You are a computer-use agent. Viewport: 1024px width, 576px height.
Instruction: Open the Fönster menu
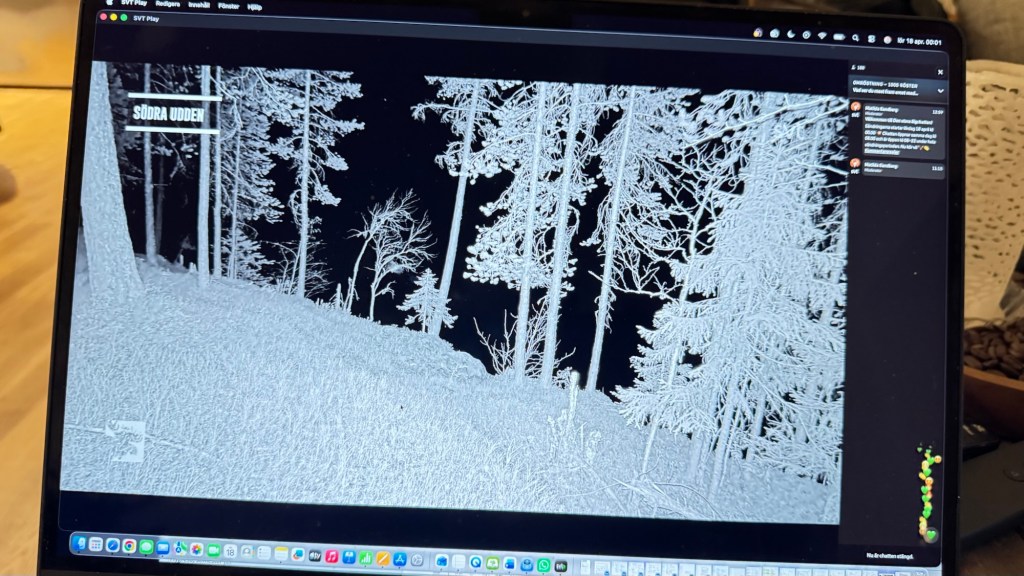tap(232, 4)
